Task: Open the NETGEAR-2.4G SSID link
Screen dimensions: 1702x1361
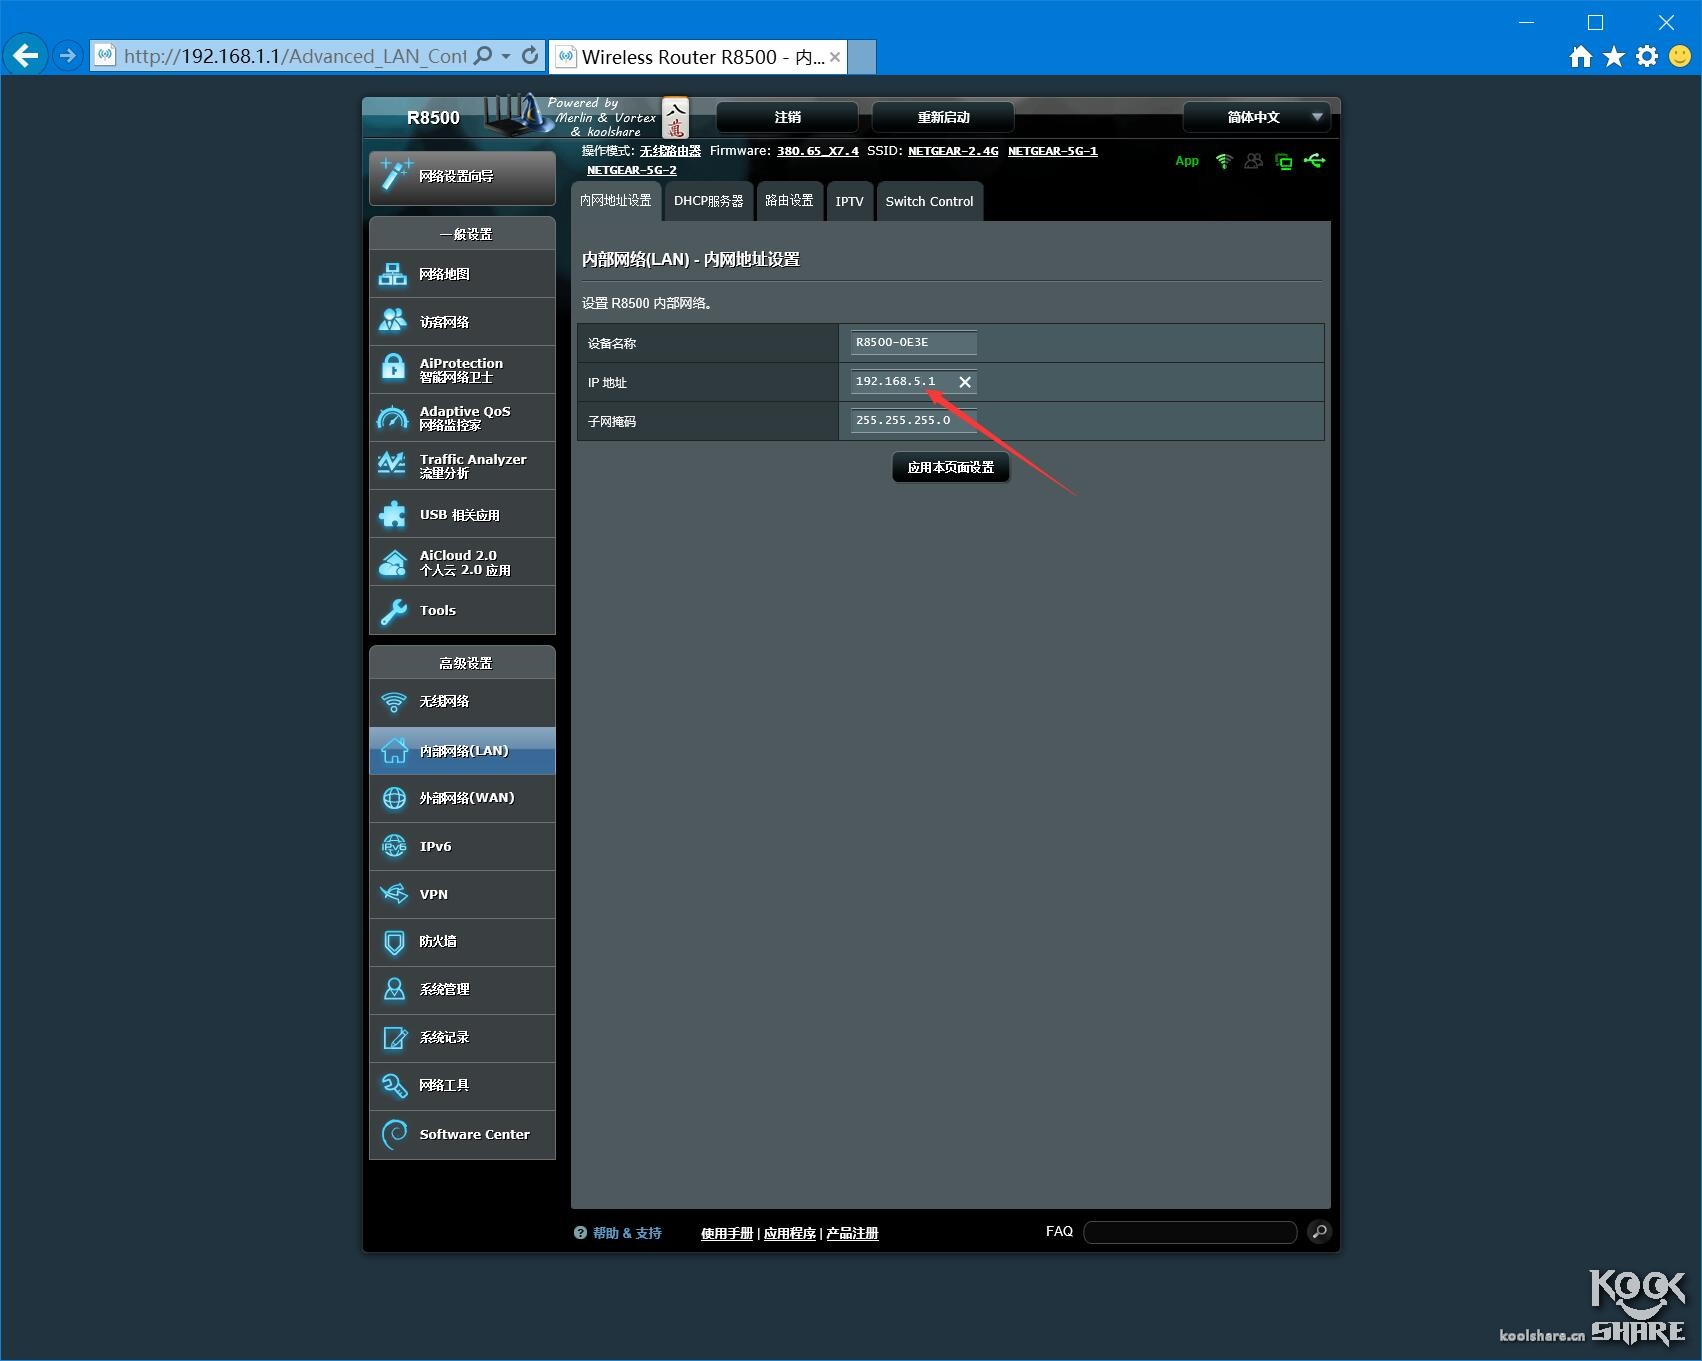Action: [952, 151]
